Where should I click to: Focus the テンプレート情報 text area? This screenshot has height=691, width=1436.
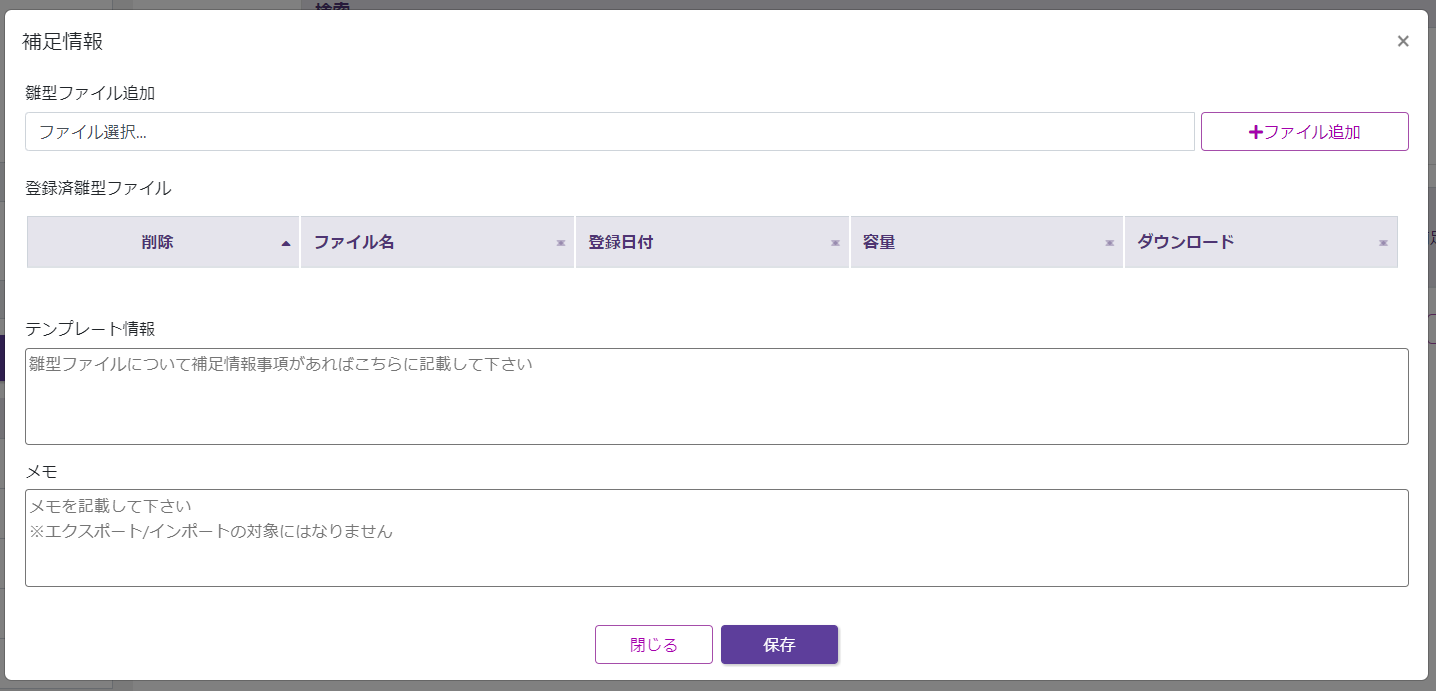pyautogui.click(x=717, y=396)
